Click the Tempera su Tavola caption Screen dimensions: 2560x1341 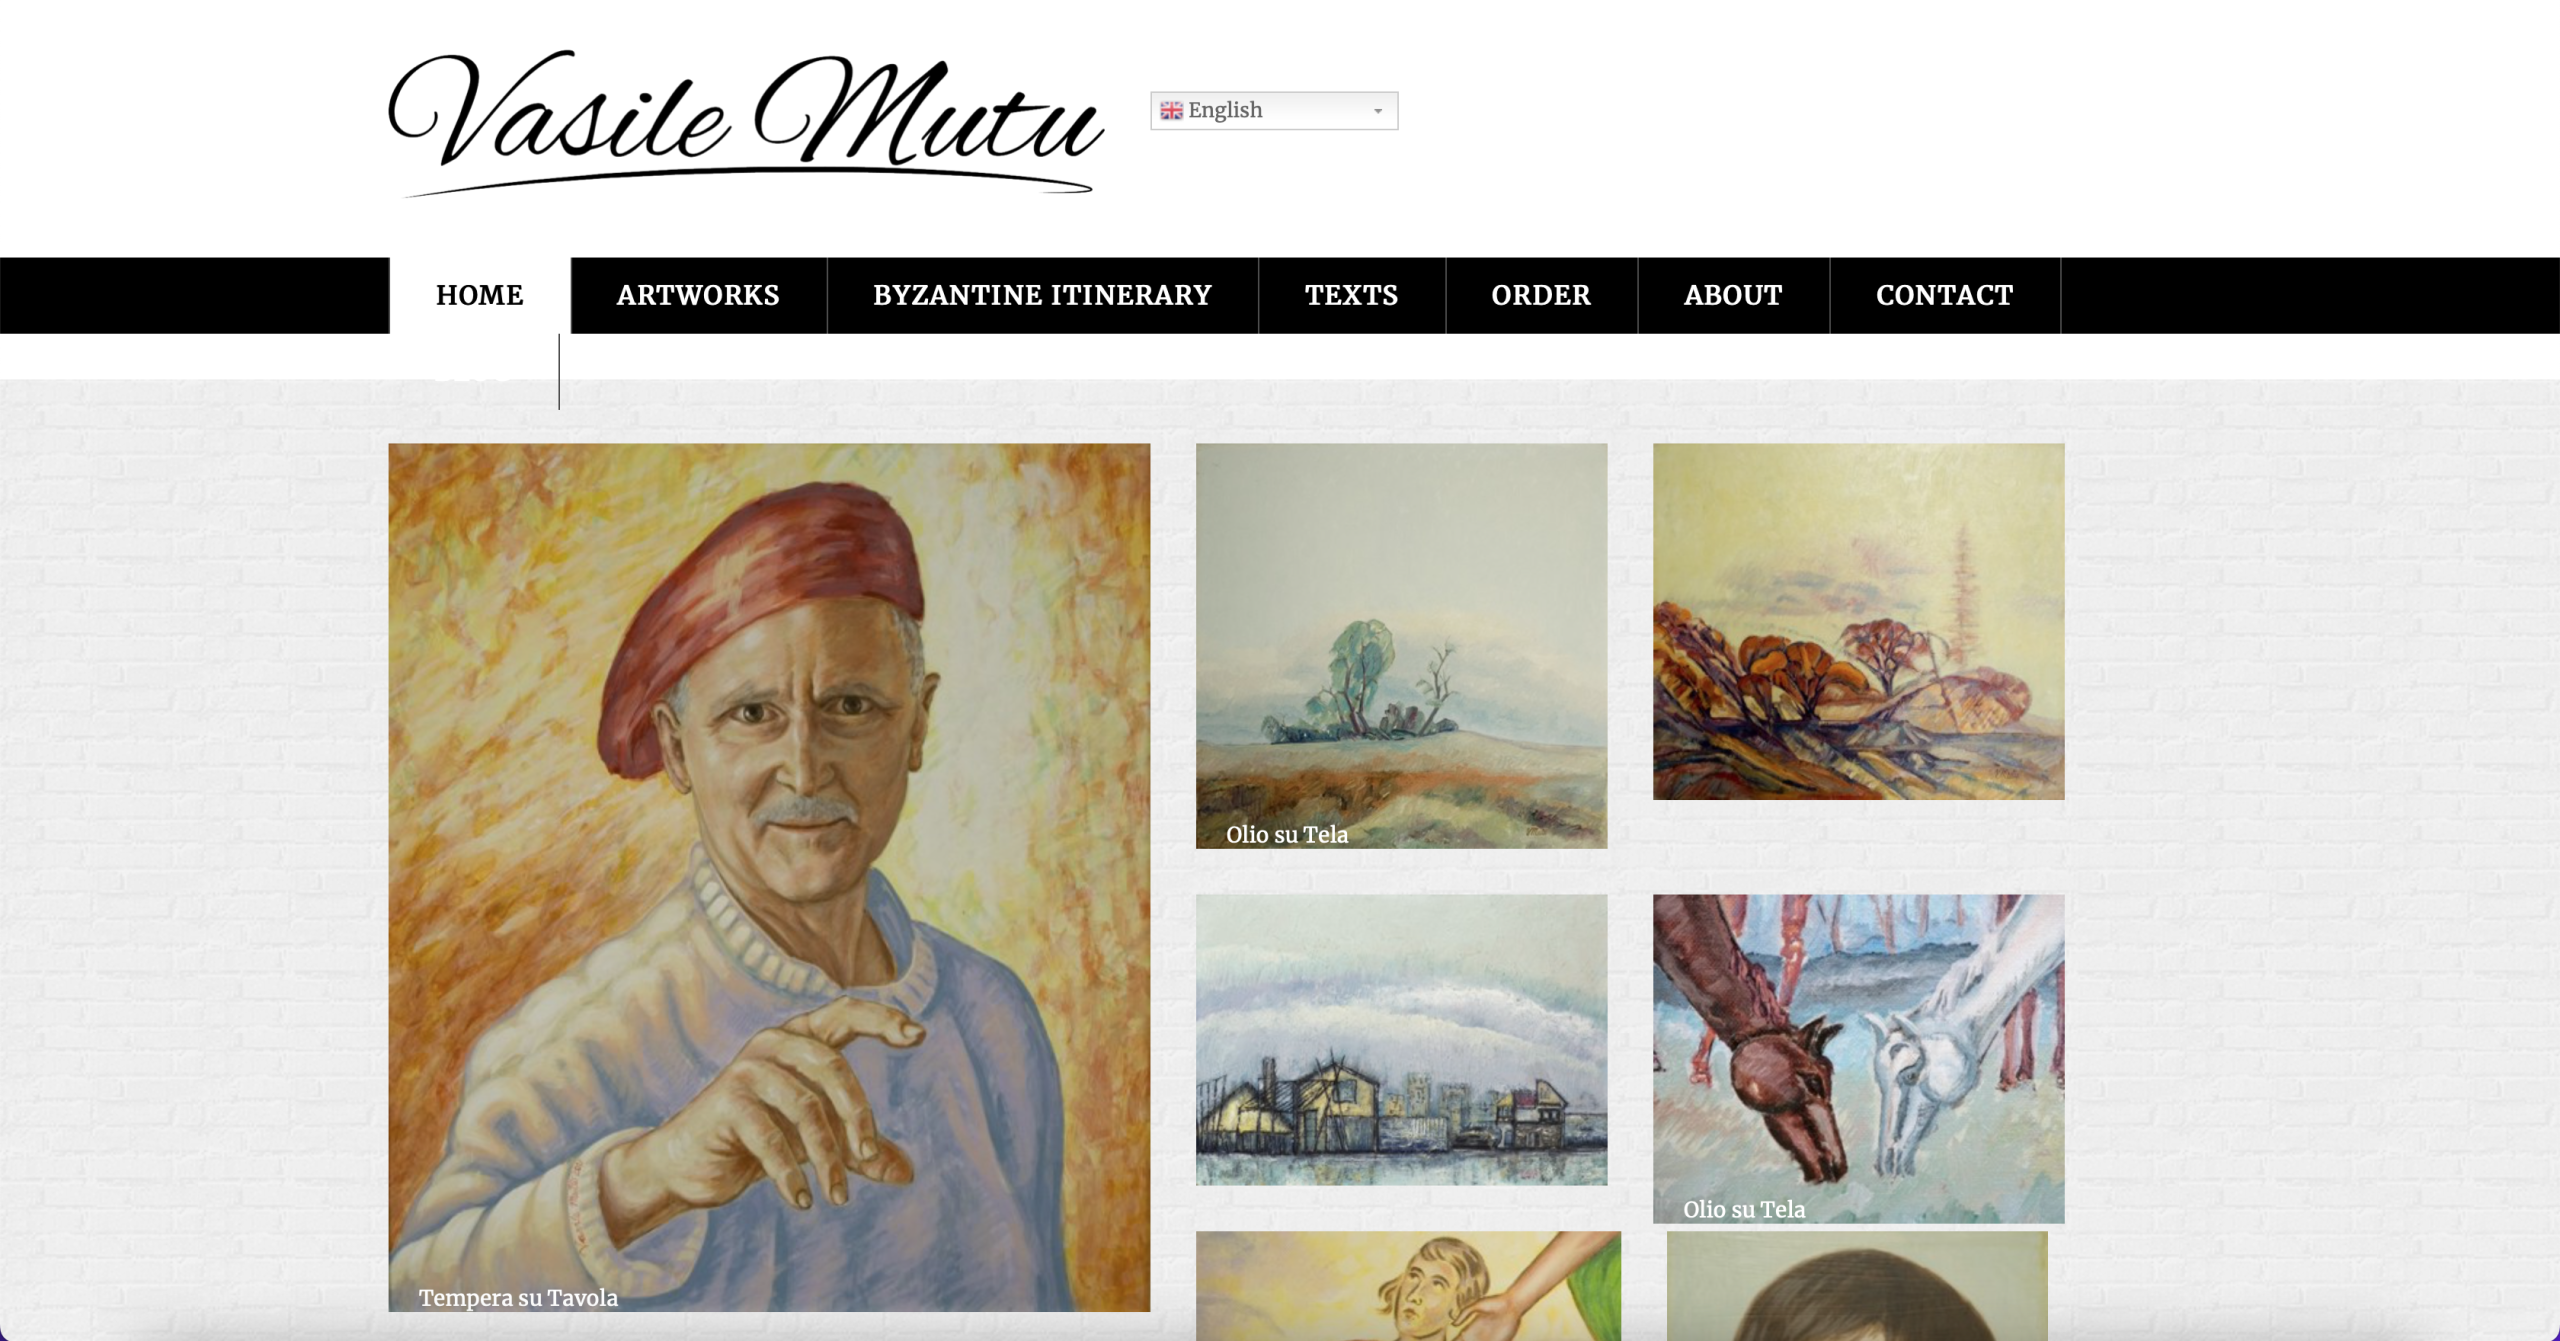click(x=518, y=1297)
